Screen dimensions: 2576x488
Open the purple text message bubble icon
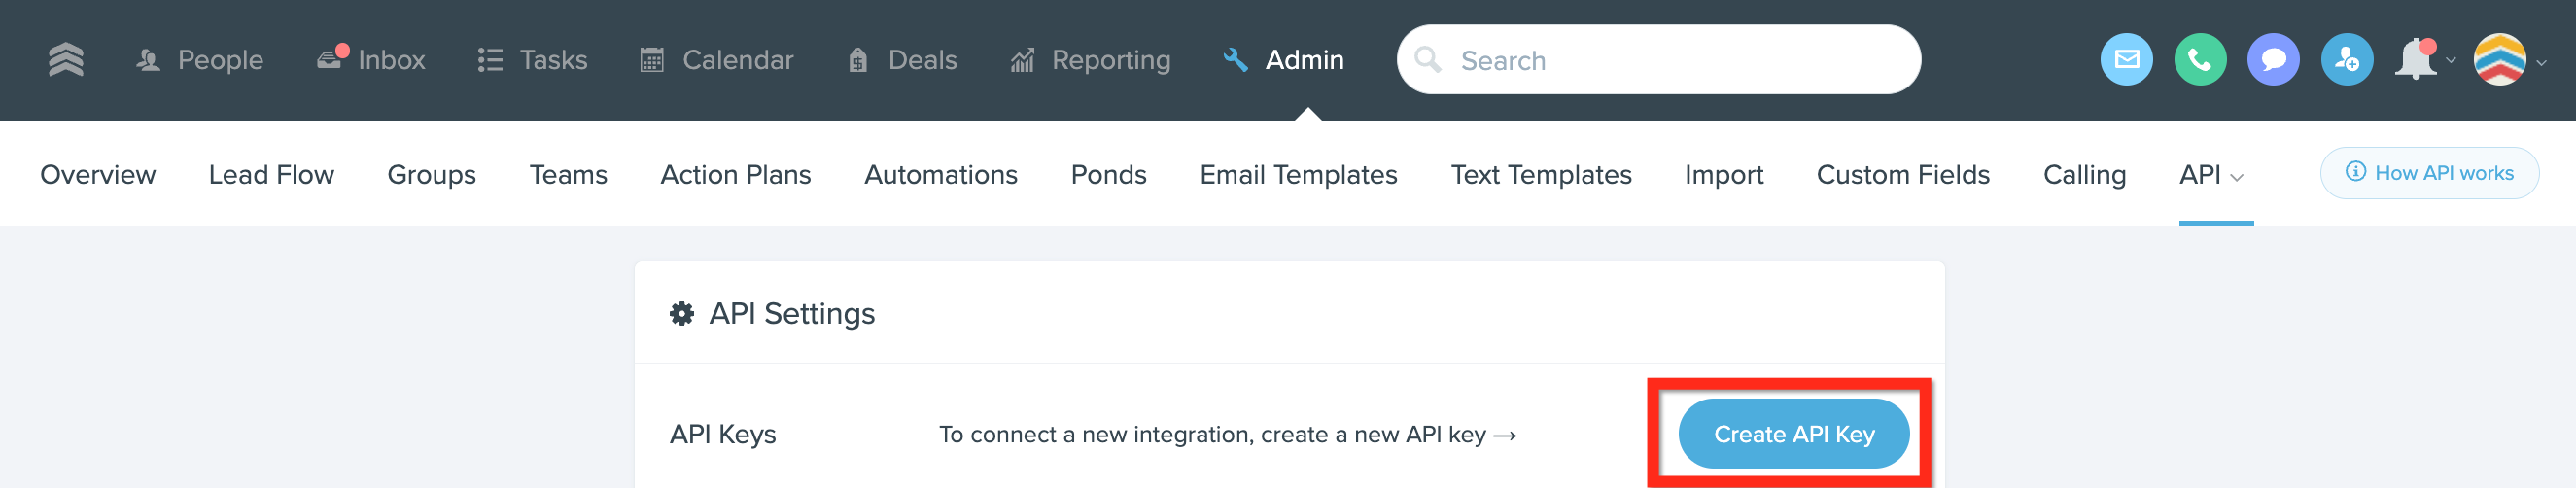2273,60
